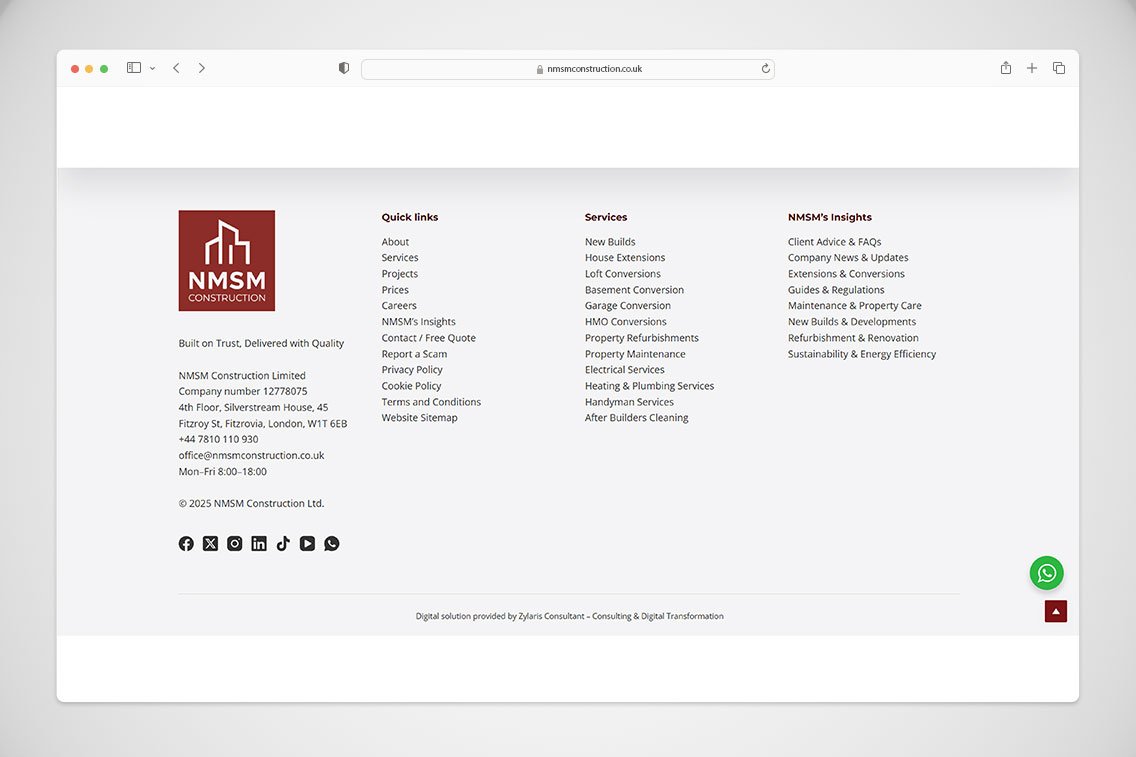
Task: Reload the page in Safari
Action: coord(766,69)
